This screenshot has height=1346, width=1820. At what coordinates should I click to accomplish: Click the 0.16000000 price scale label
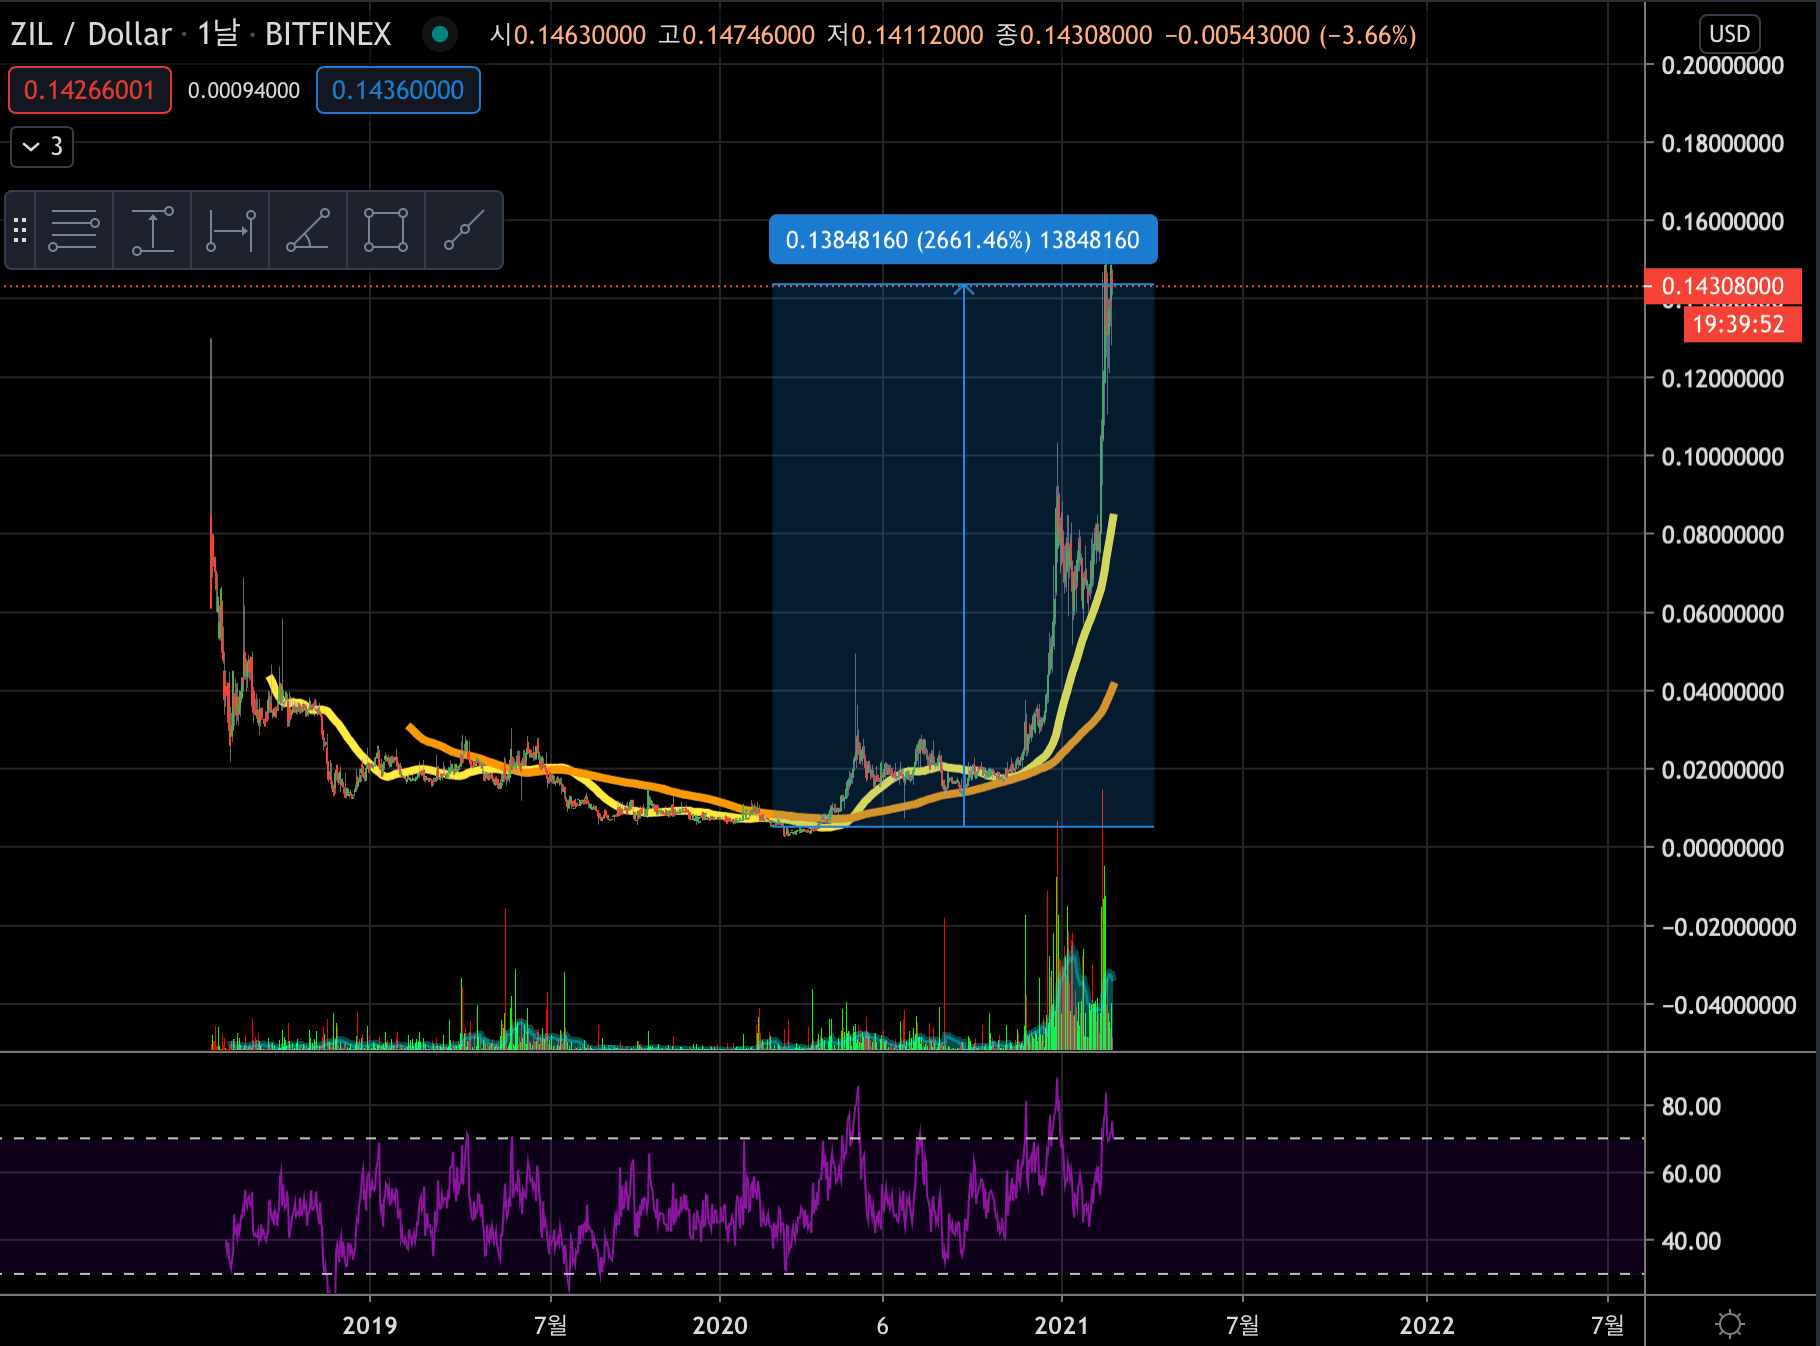point(1723,221)
